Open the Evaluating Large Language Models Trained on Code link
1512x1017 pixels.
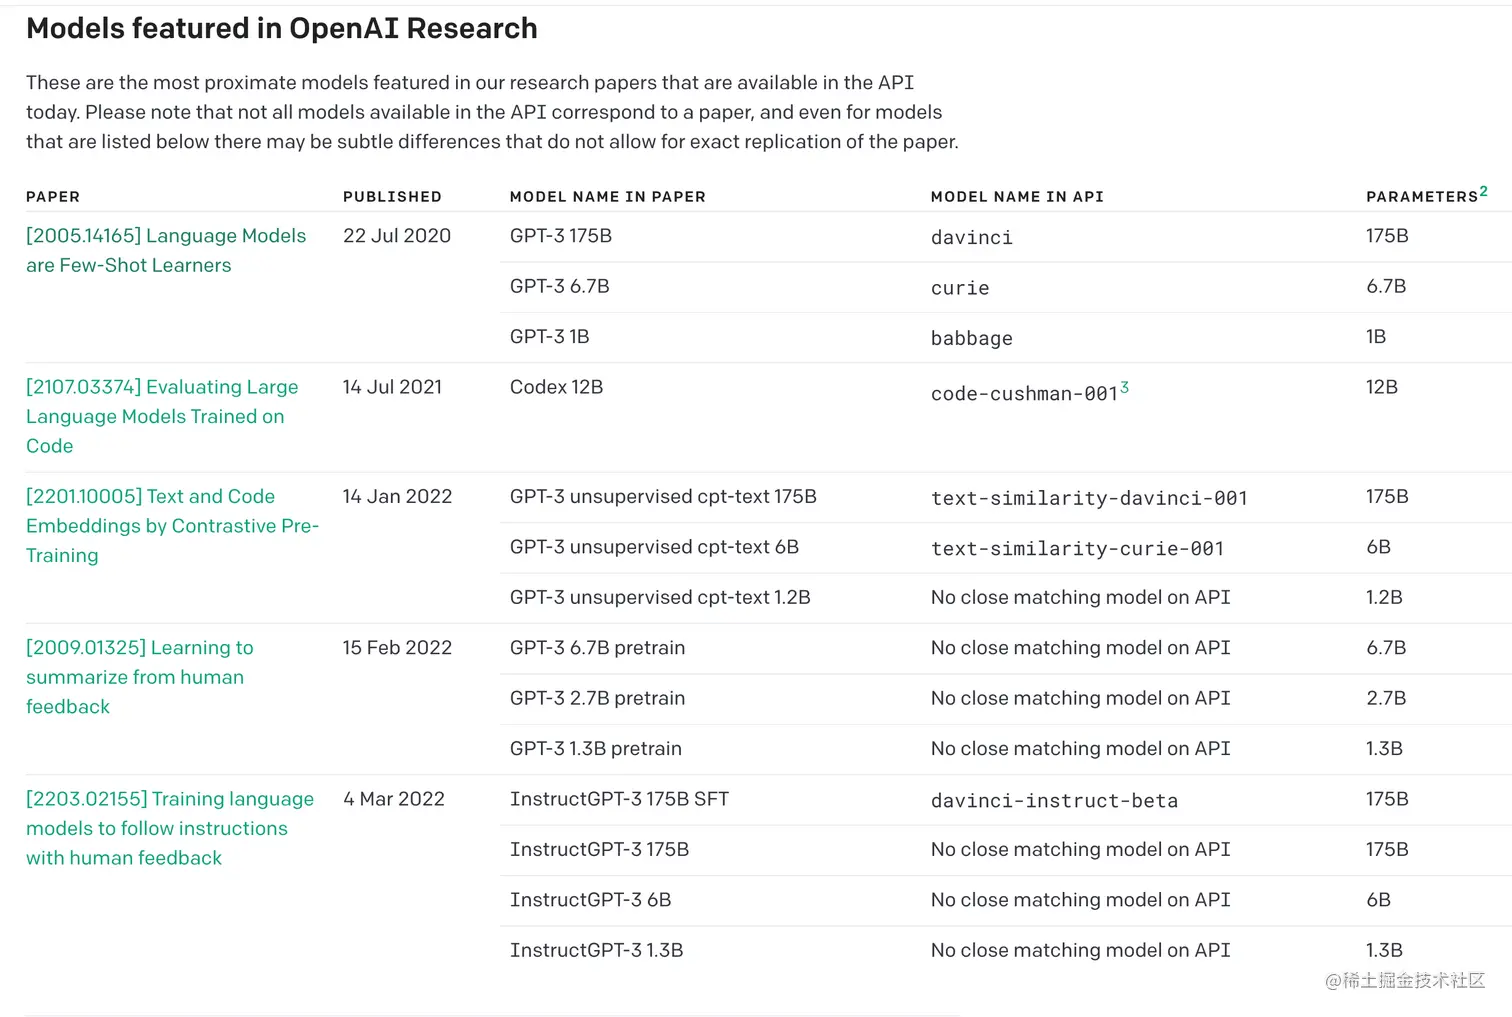(x=162, y=416)
